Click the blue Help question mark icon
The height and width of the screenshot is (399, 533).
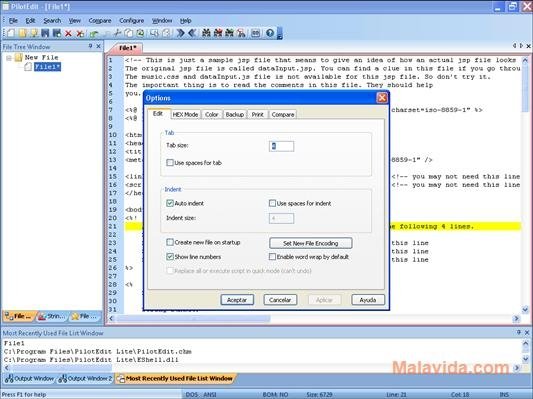270,33
